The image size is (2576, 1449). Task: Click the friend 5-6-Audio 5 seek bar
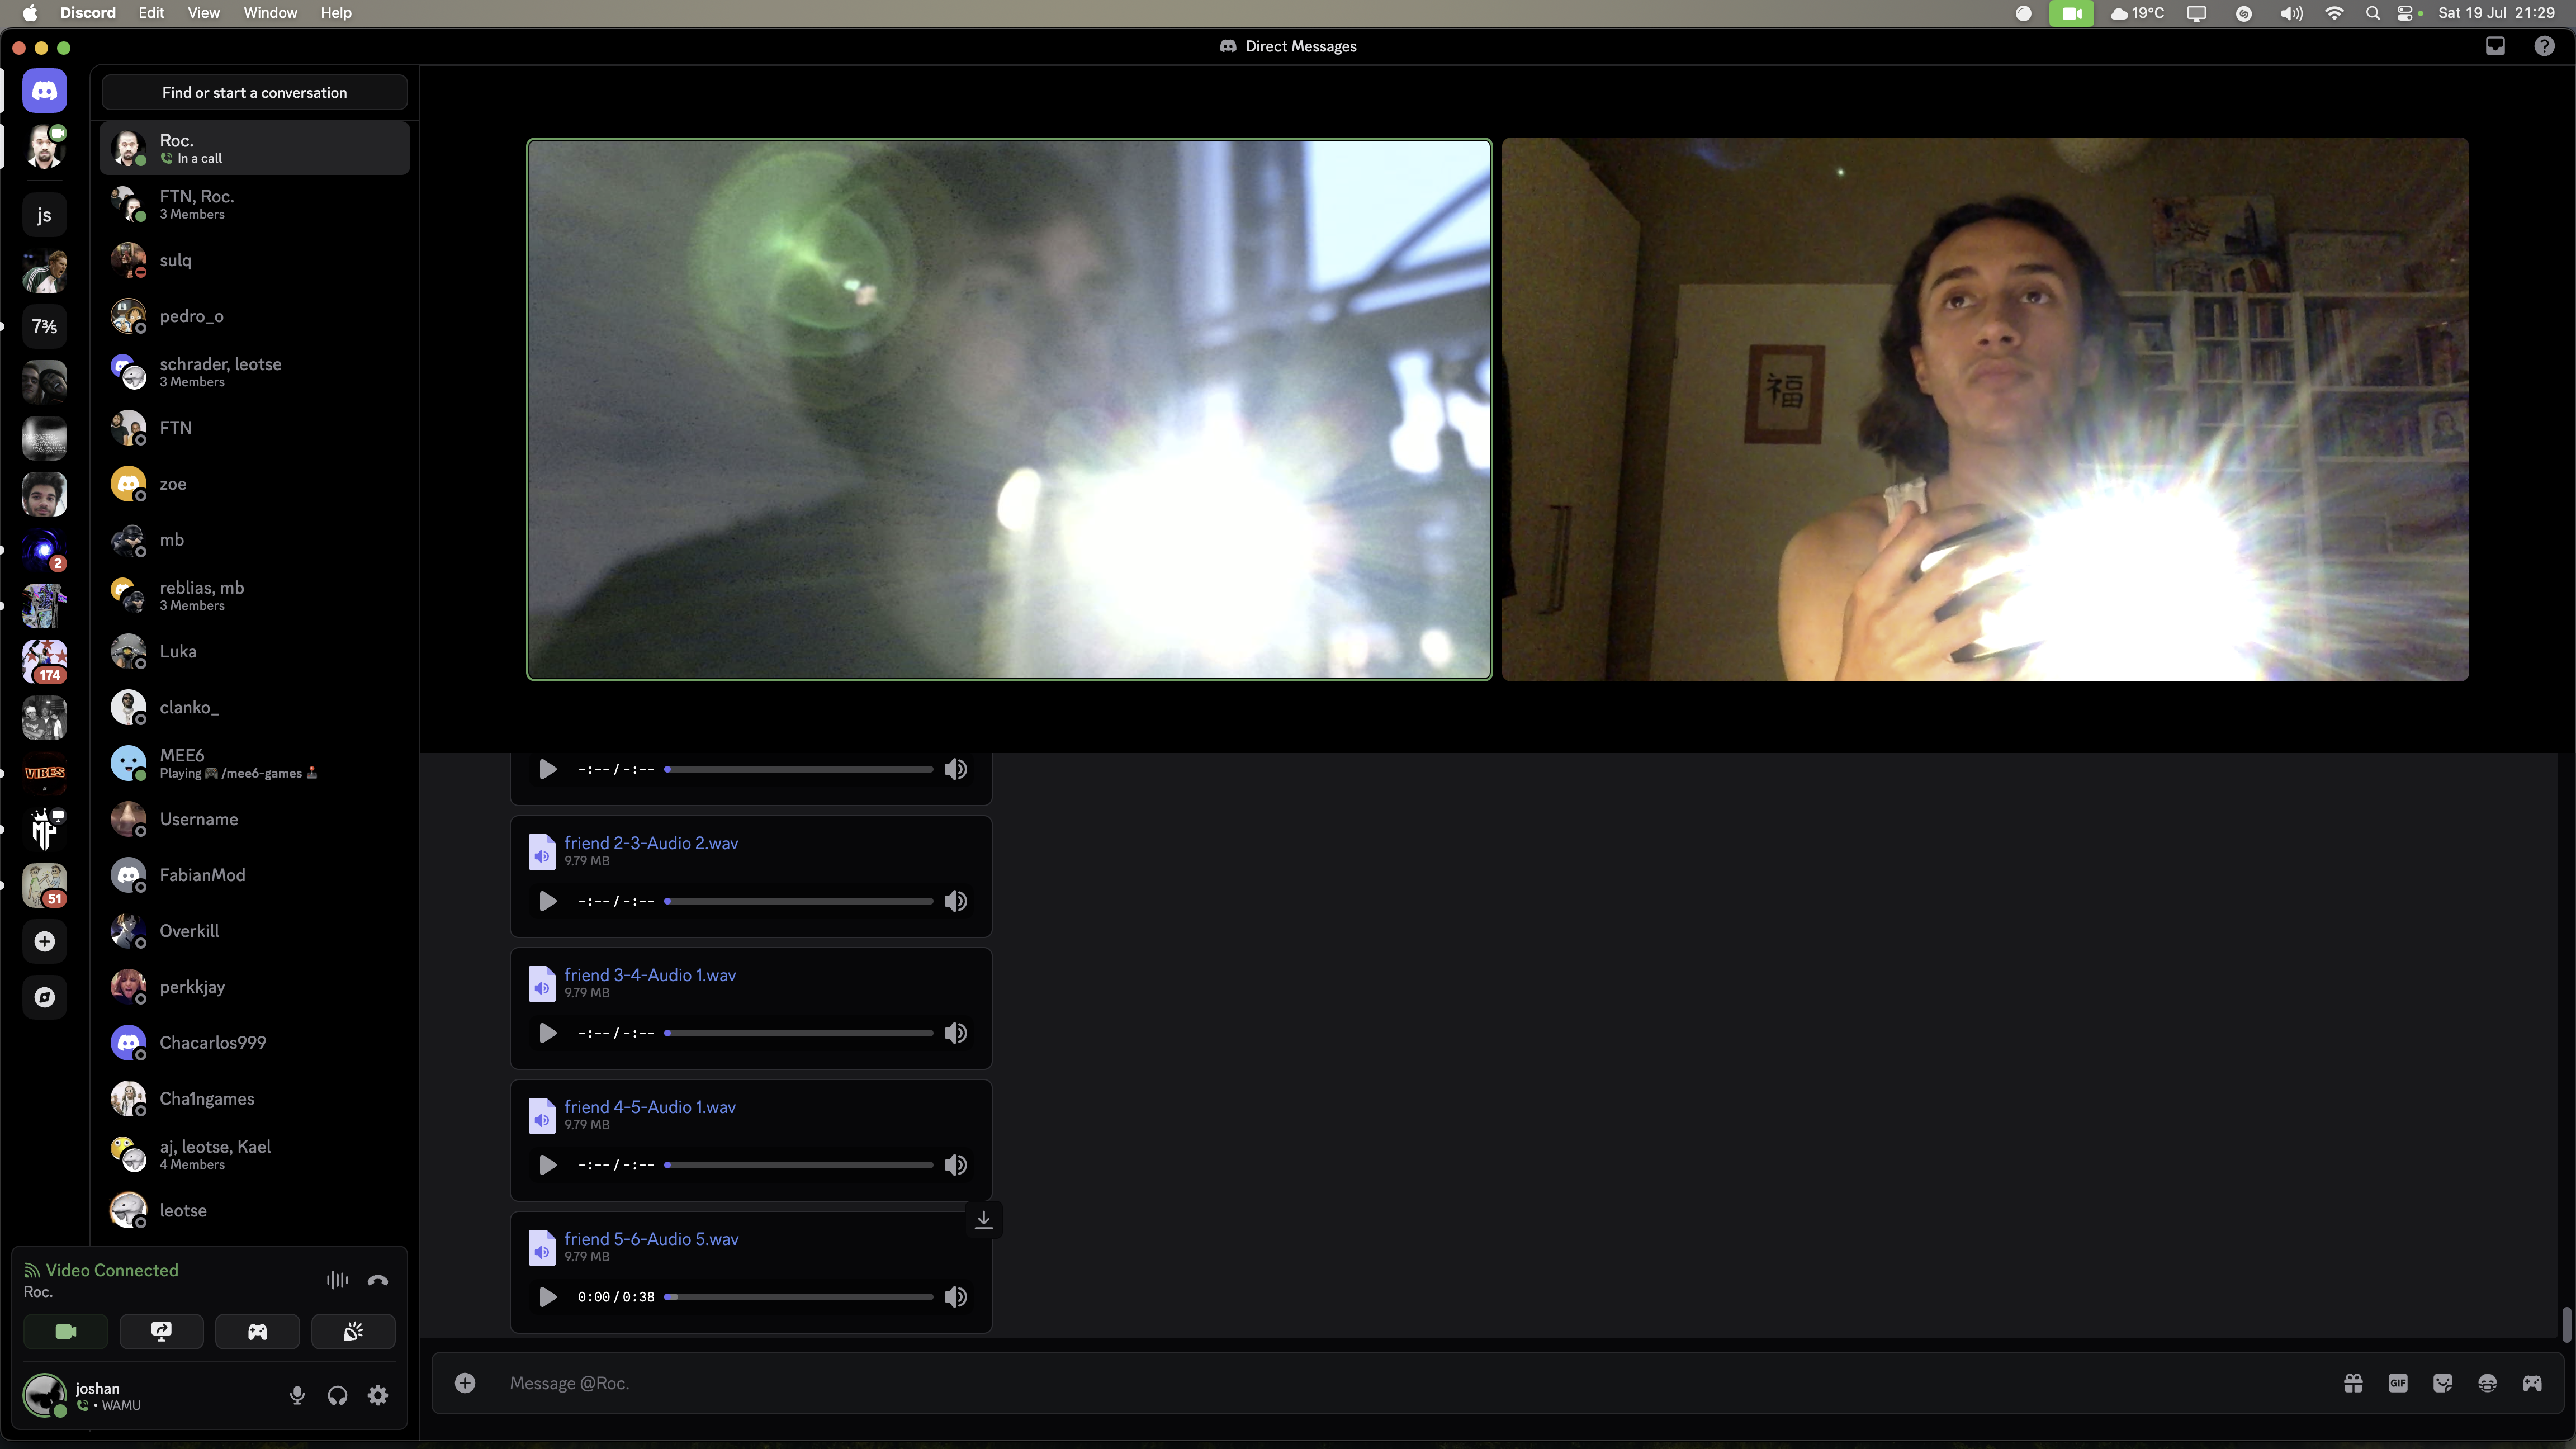click(799, 1297)
